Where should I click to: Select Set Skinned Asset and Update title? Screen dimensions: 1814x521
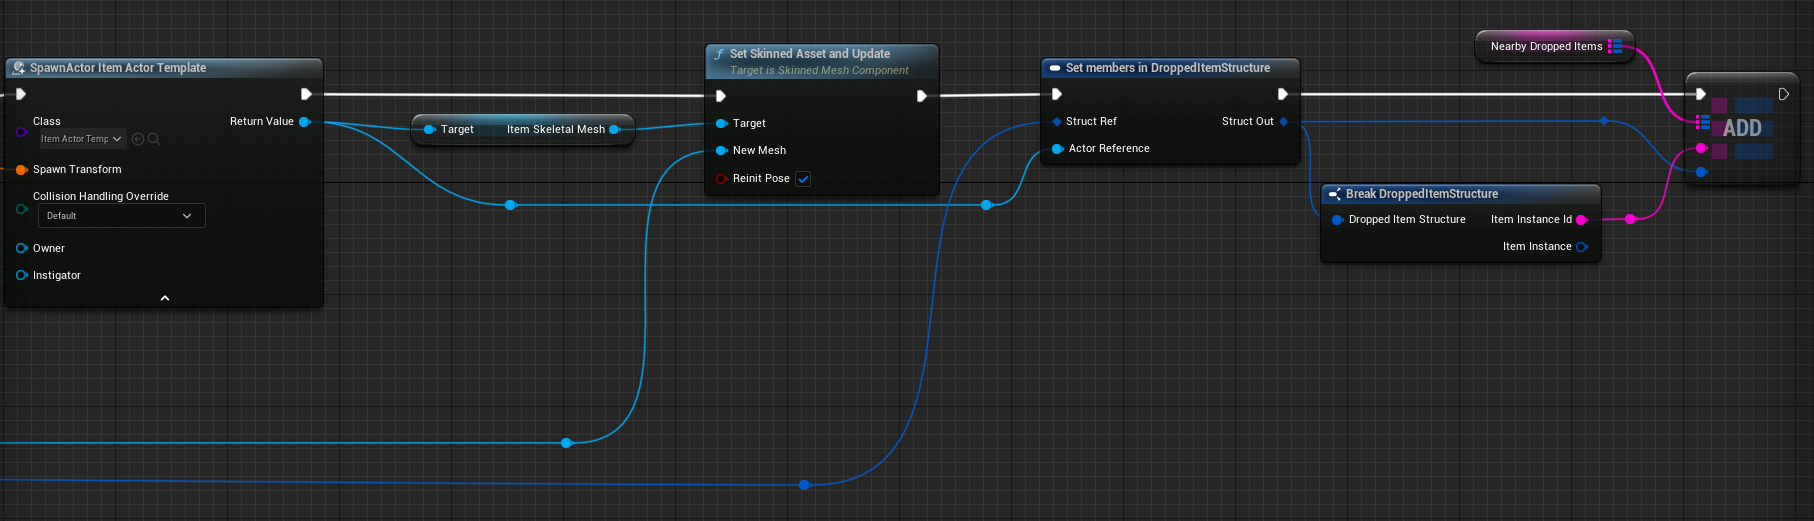click(x=810, y=54)
